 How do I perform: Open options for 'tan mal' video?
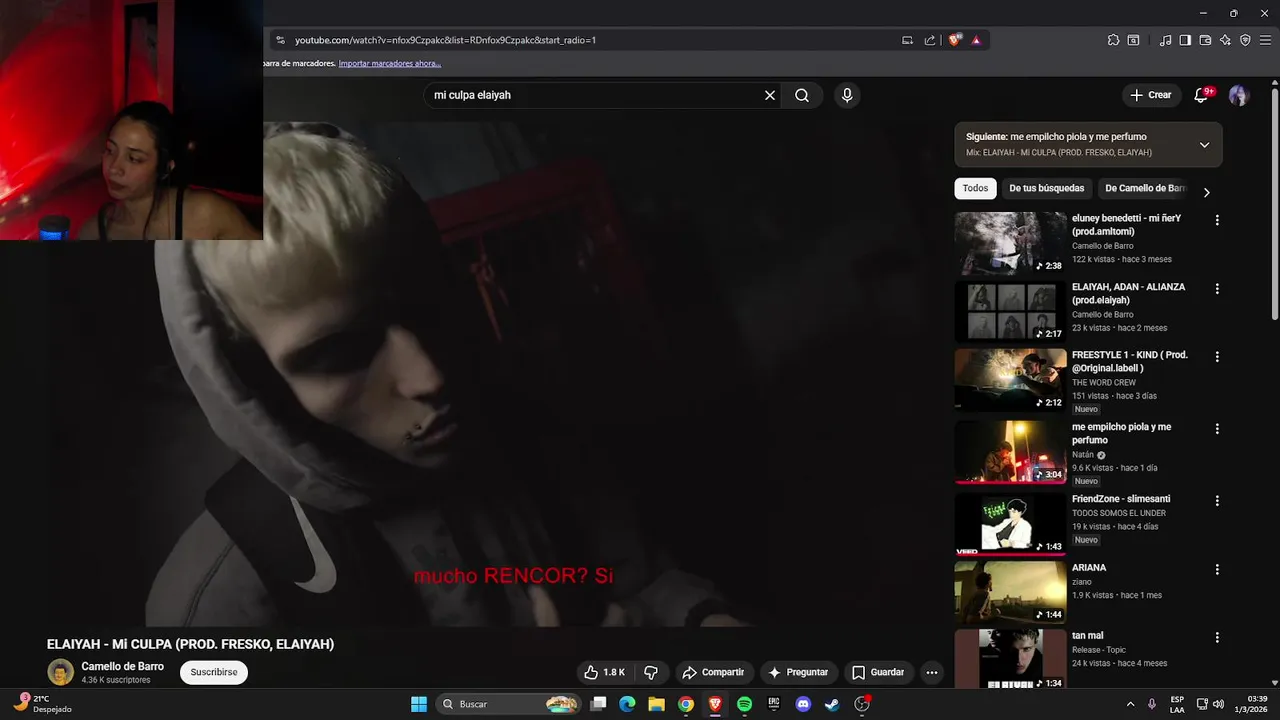(x=1217, y=638)
